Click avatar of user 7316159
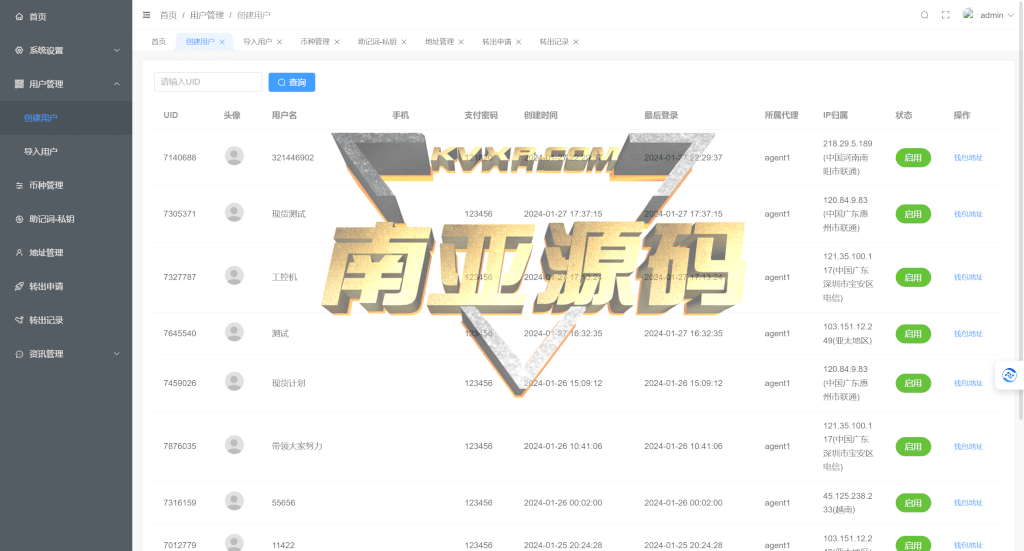Image resolution: width=1024 pixels, height=551 pixels. click(234, 501)
